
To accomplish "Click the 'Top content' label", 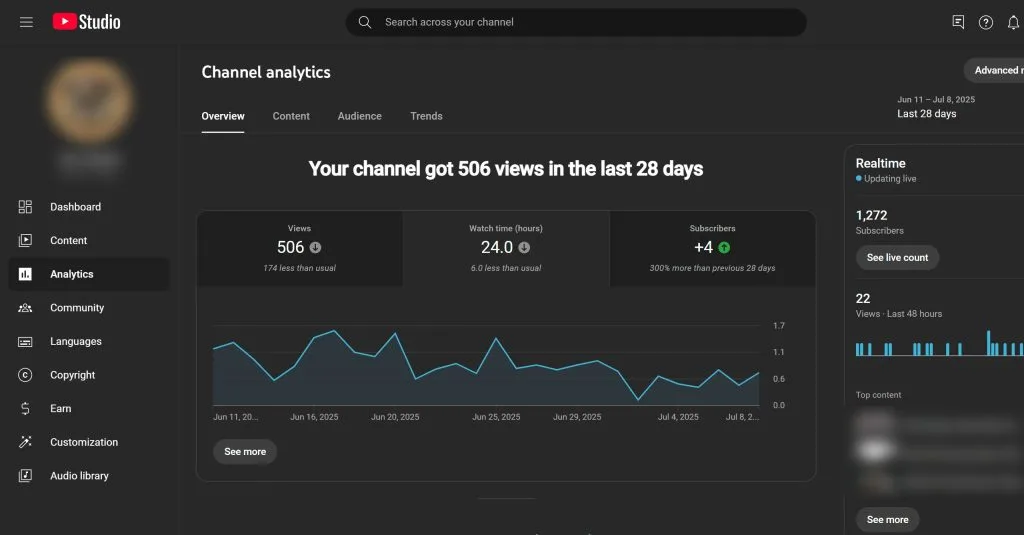I will (x=878, y=395).
